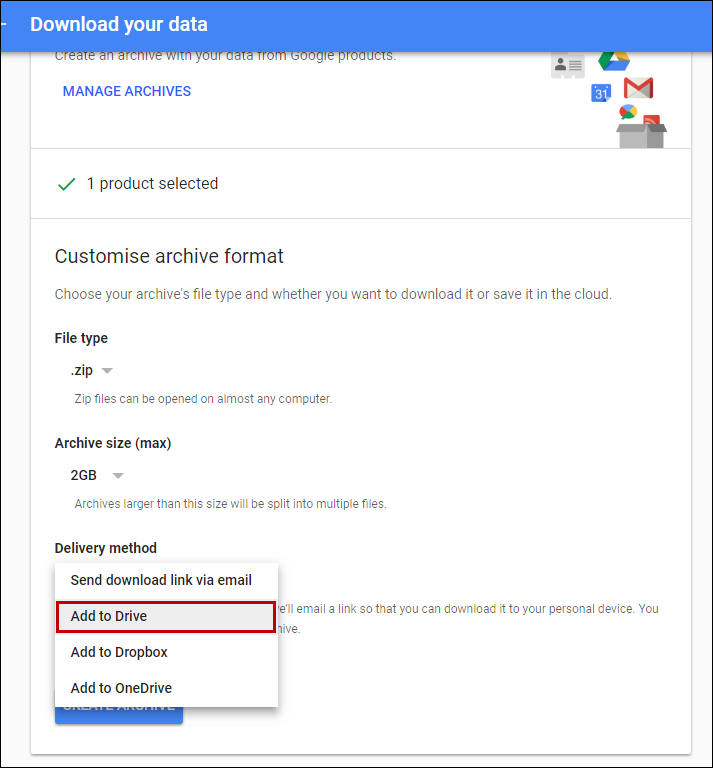Select Add to Drive delivery option
Screen dimensions: 713x768
[x=165, y=616]
